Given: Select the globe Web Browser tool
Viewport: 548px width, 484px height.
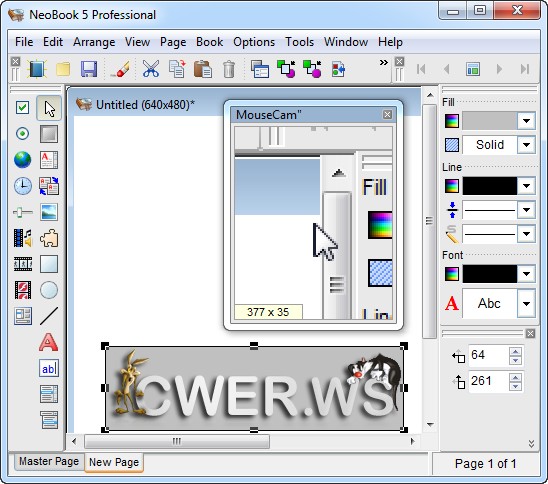Looking at the screenshot, I should 23,160.
